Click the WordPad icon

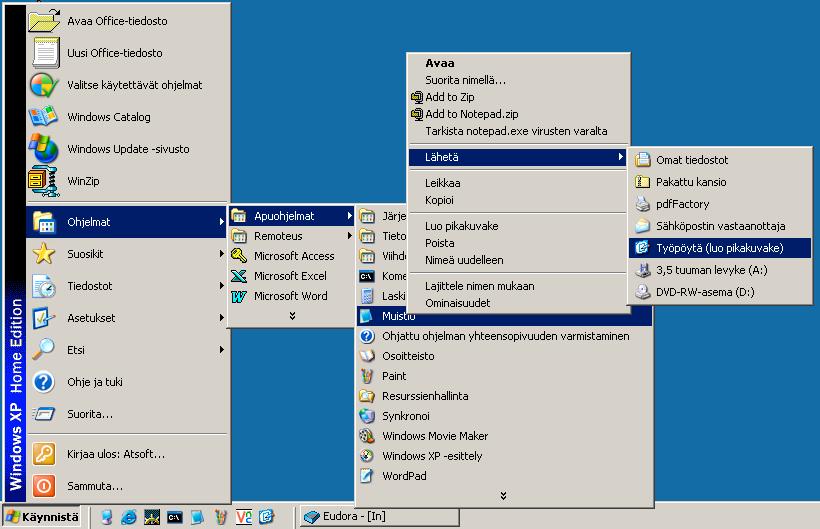[367, 476]
